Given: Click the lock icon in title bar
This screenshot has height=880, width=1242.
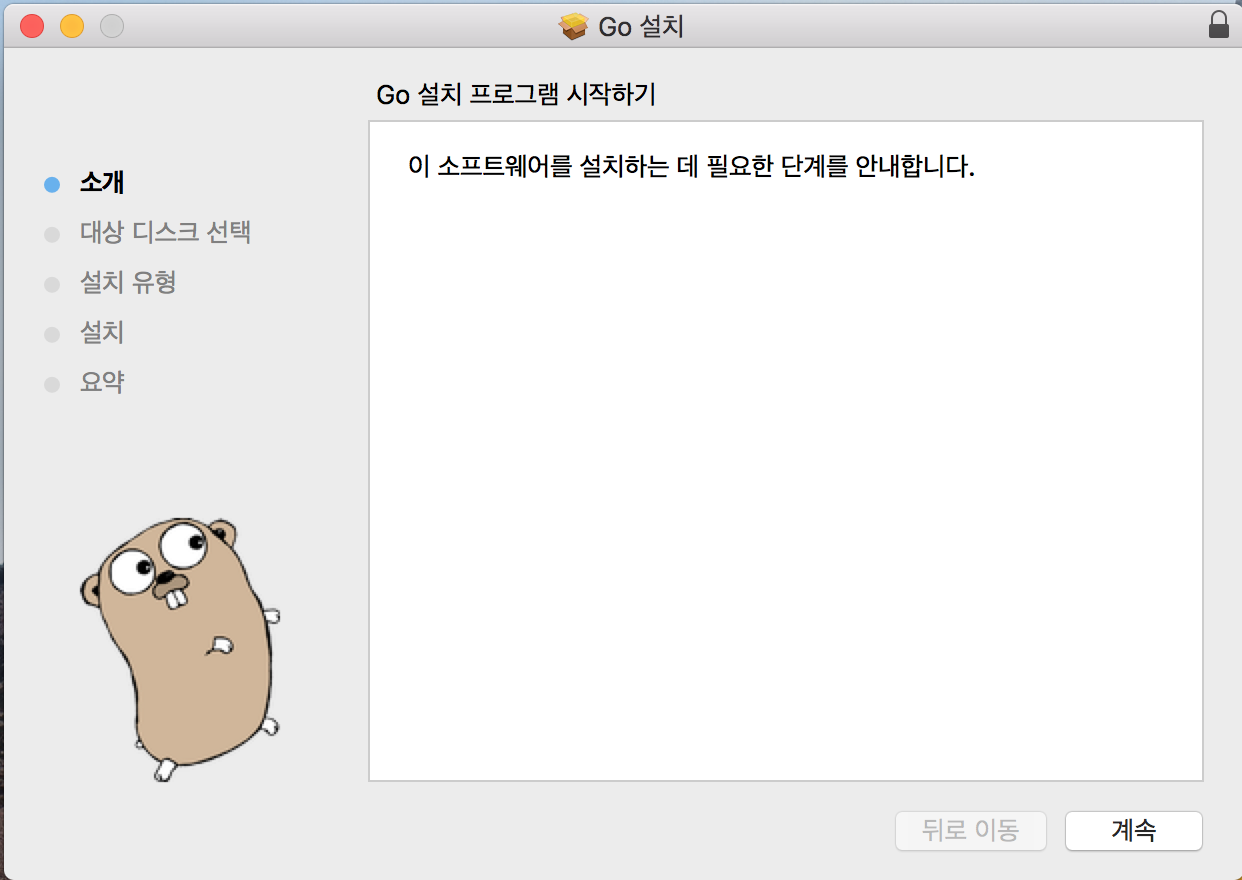Looking at the screenshot, I should (1218, 24).
